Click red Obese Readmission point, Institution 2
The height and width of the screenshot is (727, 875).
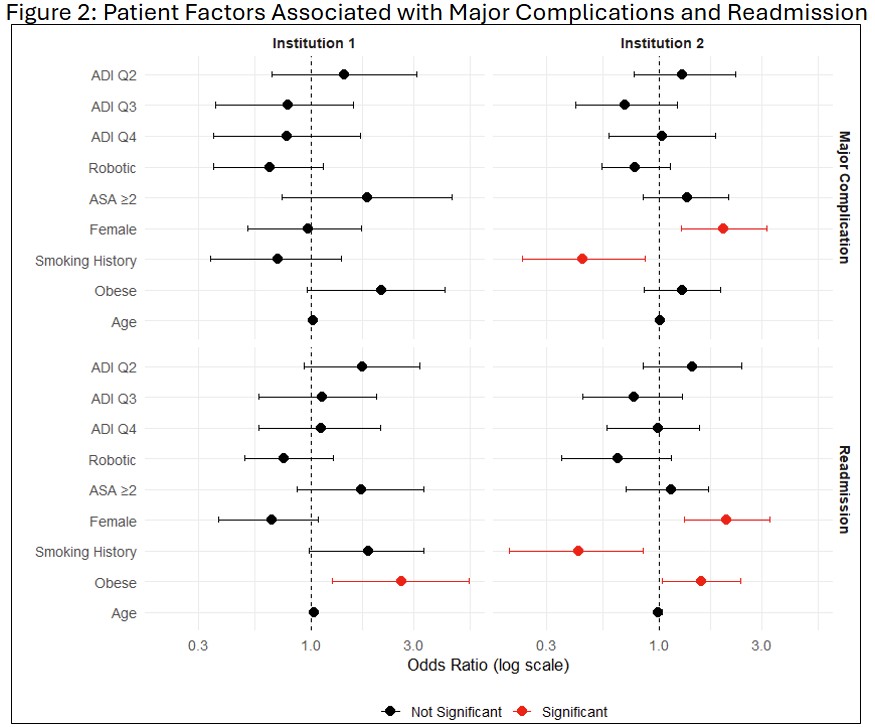point(701,581)
